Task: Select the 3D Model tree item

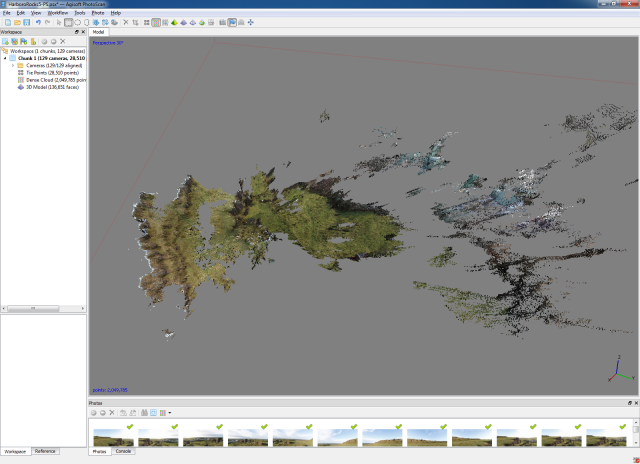Action: 48,87
